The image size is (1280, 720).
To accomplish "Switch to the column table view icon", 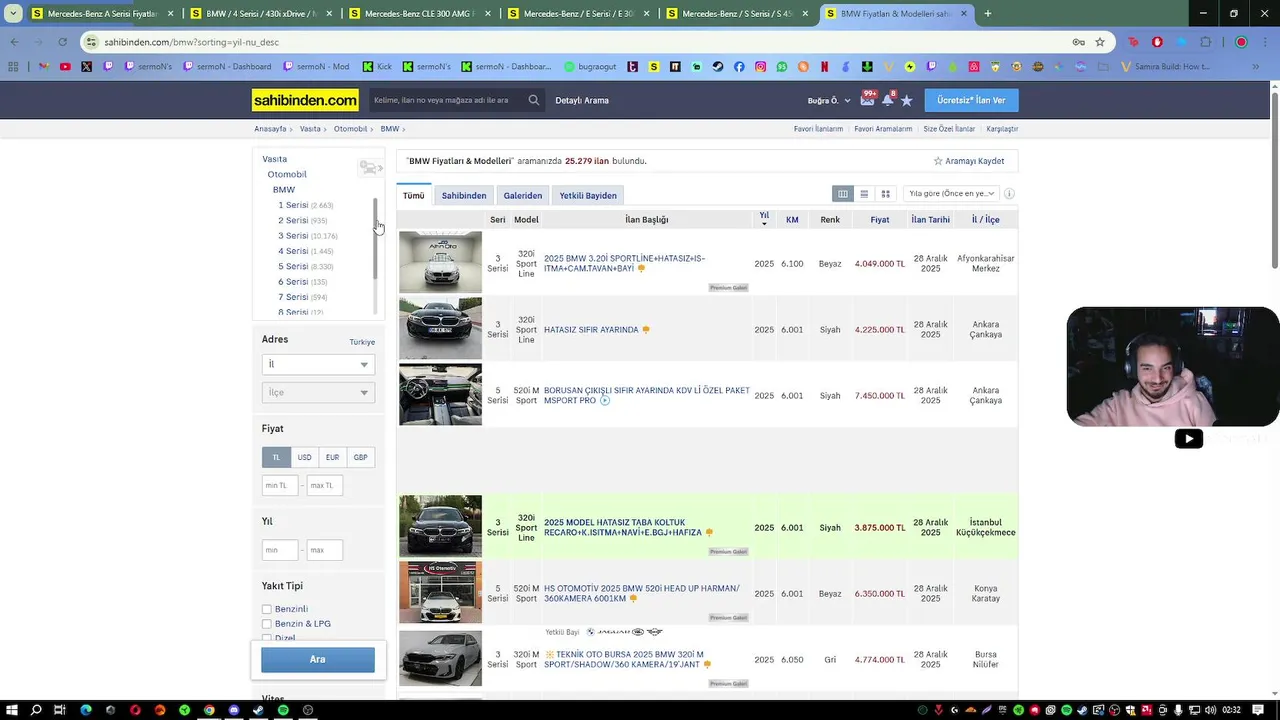I will 843,194.
